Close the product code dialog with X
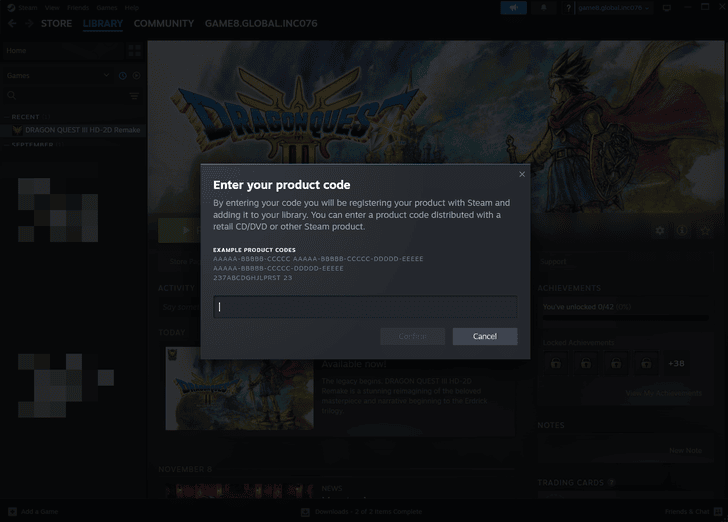The height and width of the screenshot is (522, 728). click(522, 174)
